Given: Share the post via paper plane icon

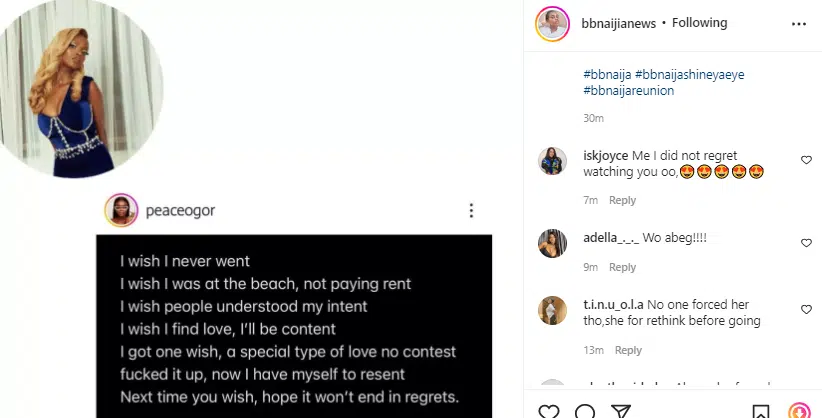Looking at the screenshot, I should click(621, 412).
